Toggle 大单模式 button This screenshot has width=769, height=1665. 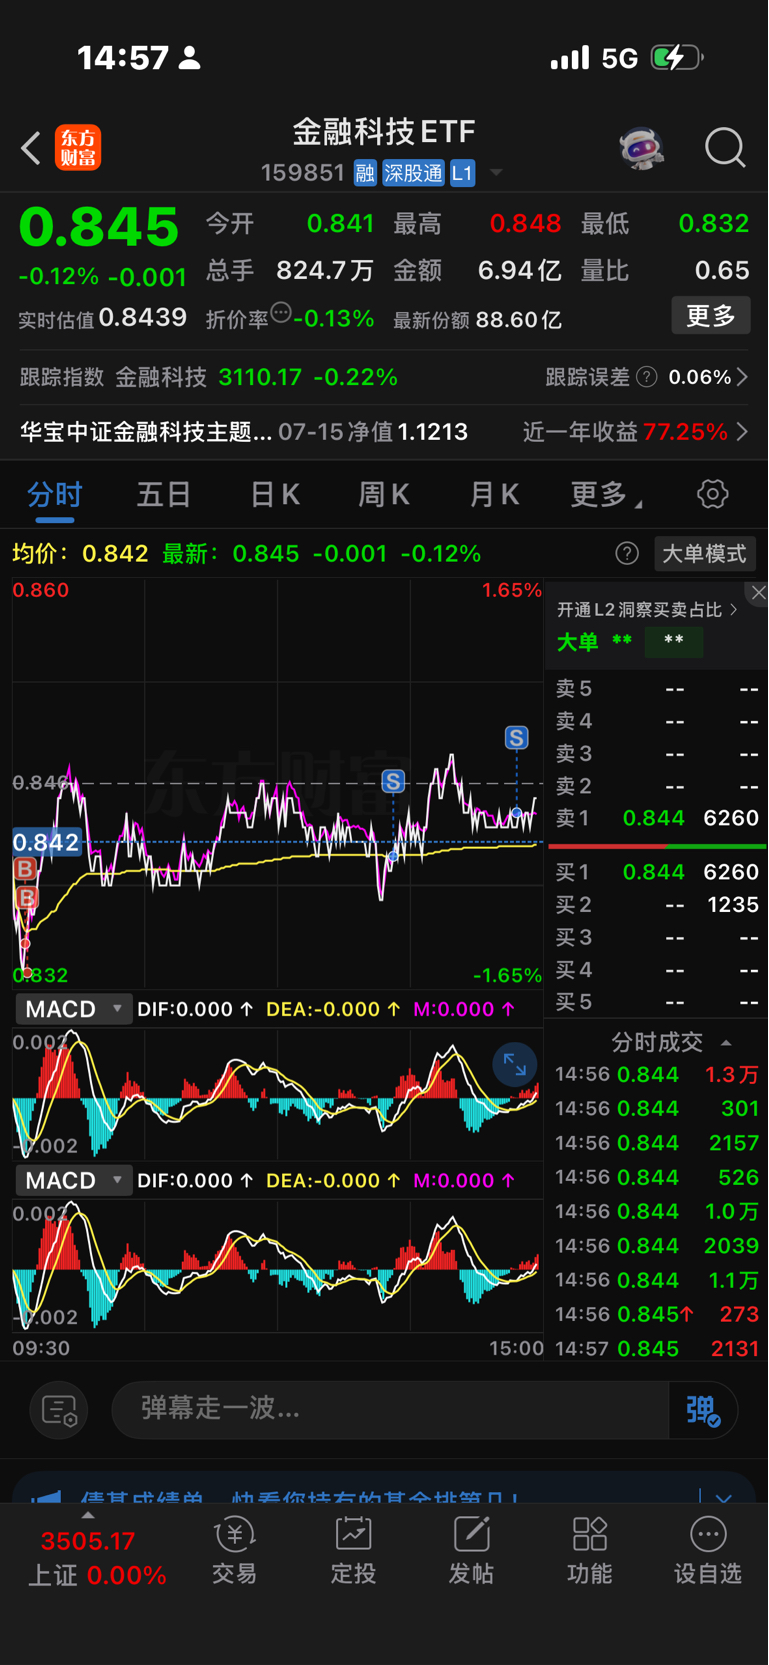[704, 553]
